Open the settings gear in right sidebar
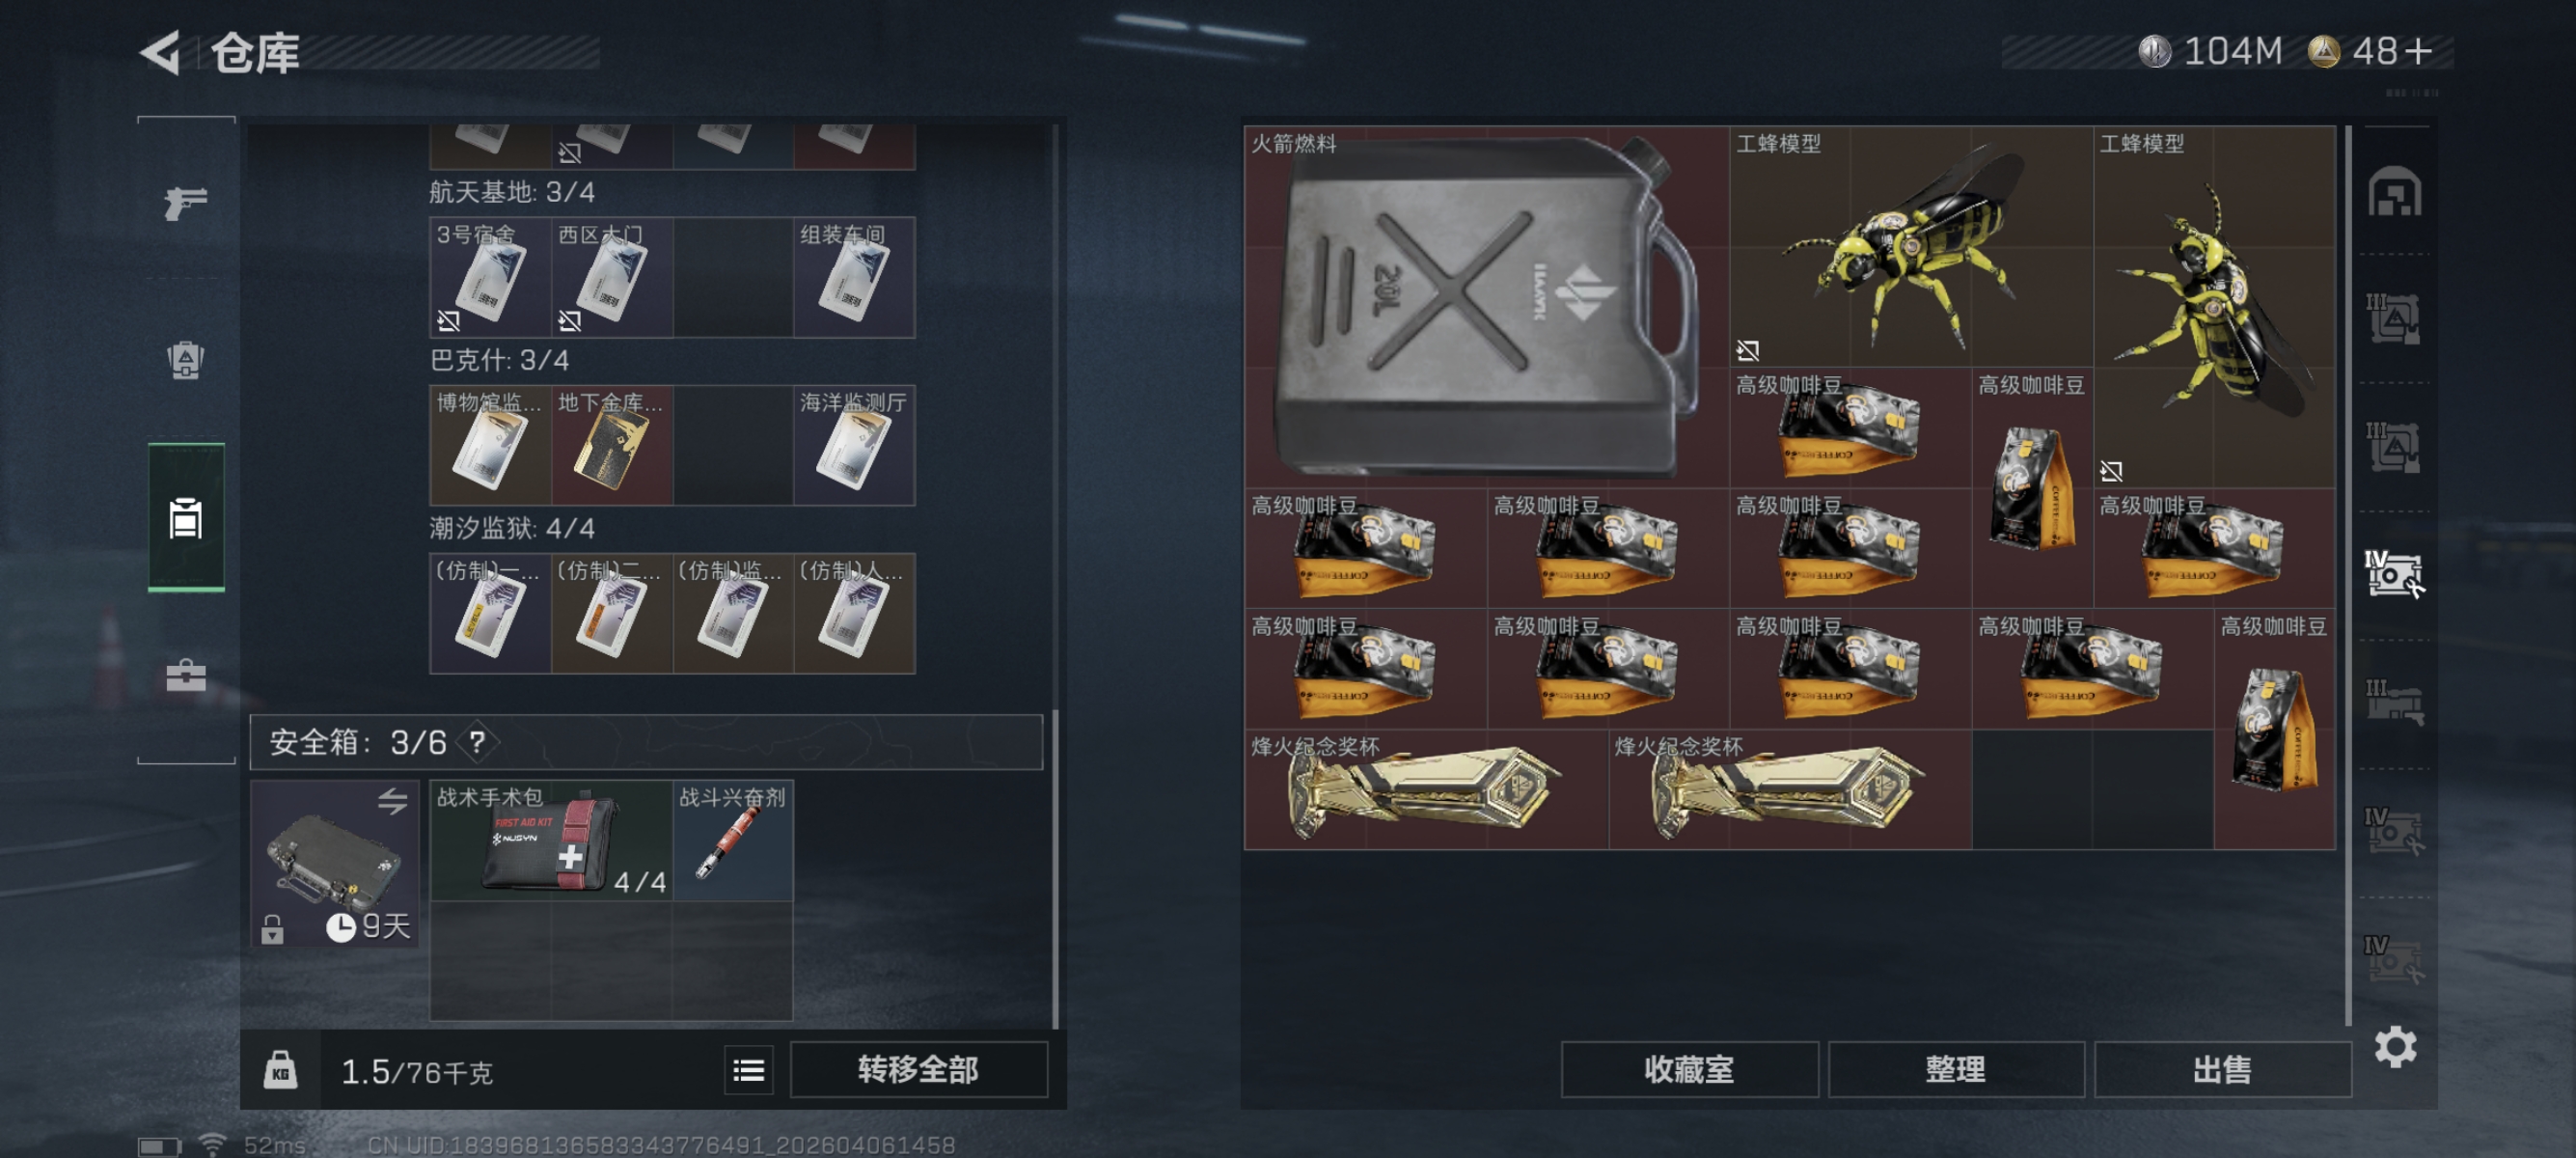Viewport: 2576px width, 1158px height. click(x=2395, y=1047)
